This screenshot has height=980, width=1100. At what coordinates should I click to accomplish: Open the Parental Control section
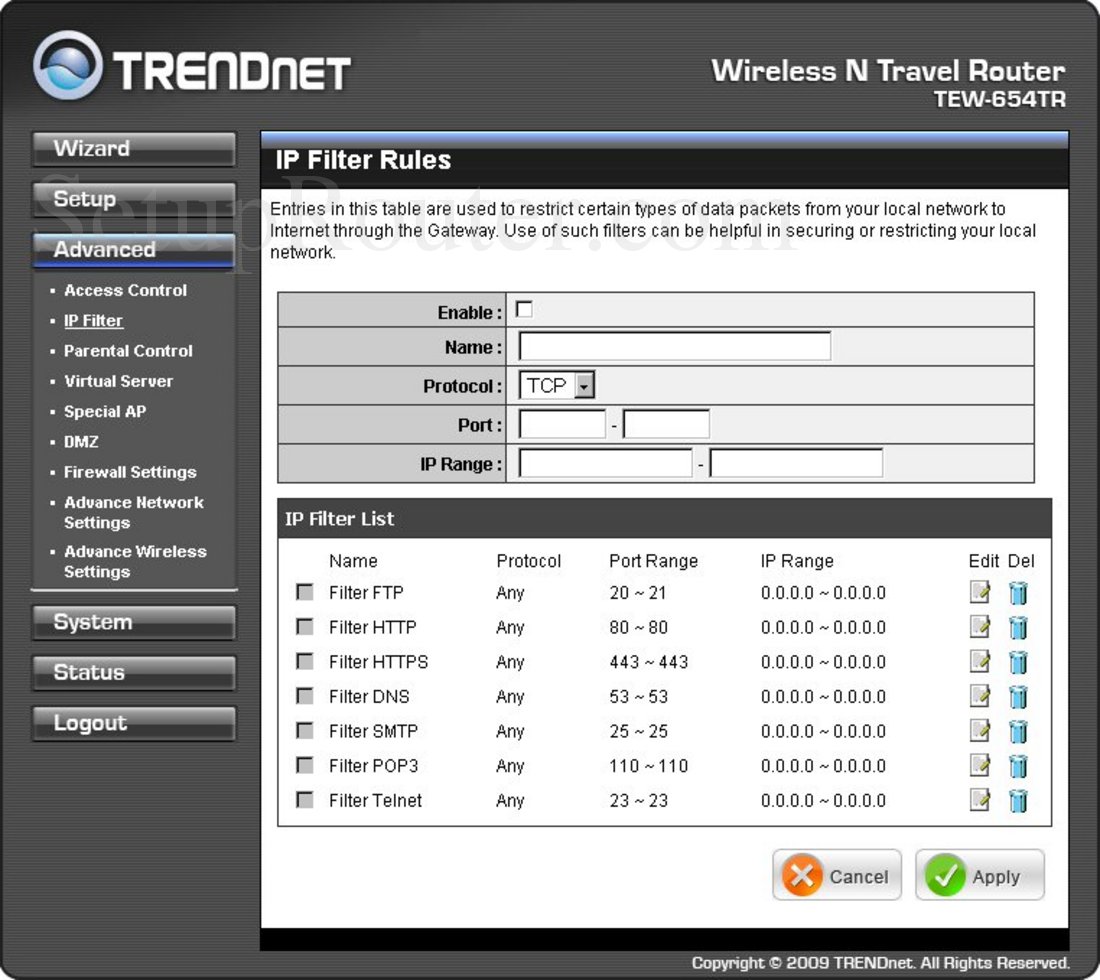click(x=128, y=351)
